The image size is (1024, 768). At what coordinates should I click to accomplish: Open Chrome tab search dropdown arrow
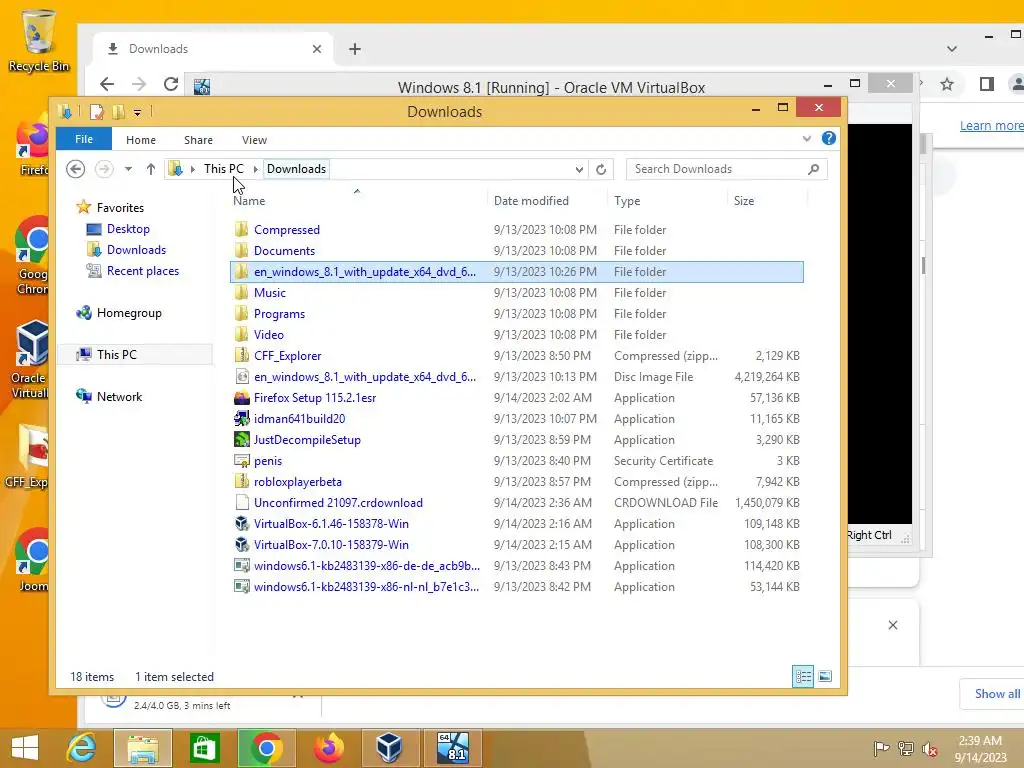pyautogui.click(x=952, y=49)
